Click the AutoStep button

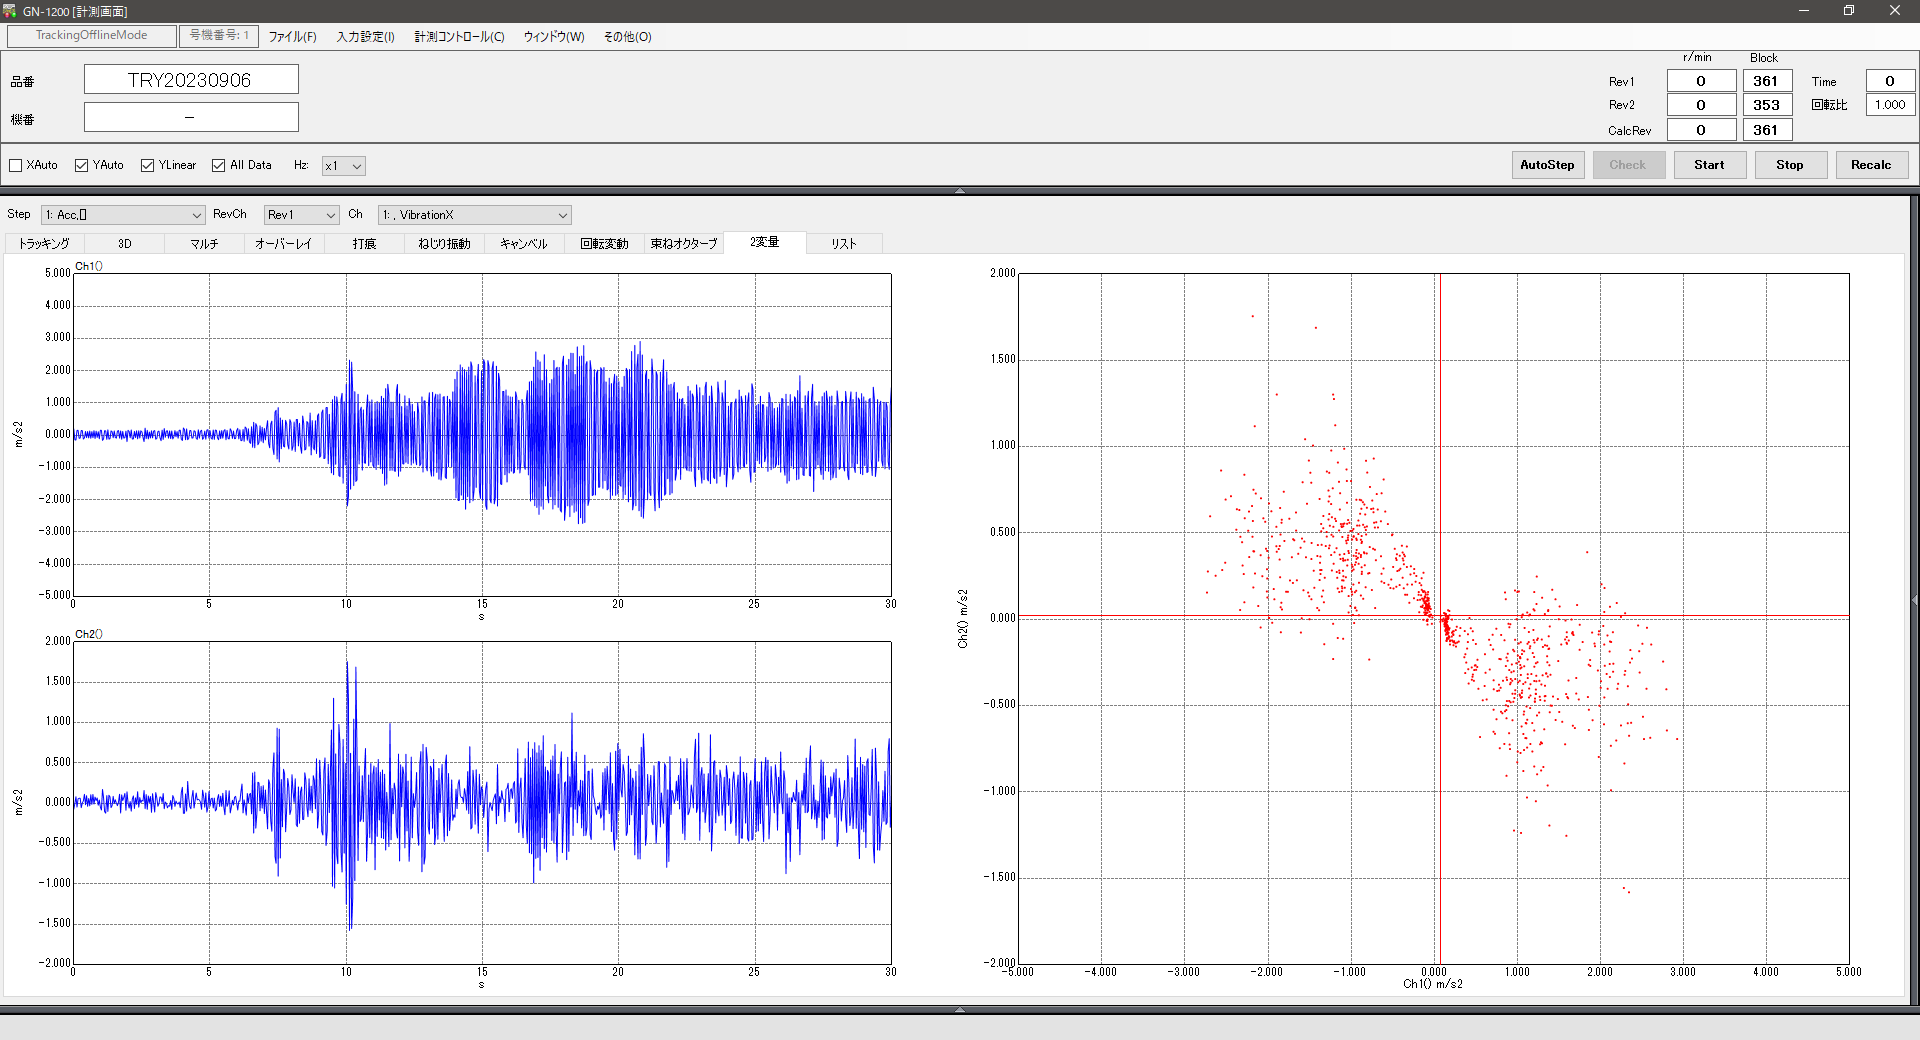pyautogui.click(x=1547, y=165)
